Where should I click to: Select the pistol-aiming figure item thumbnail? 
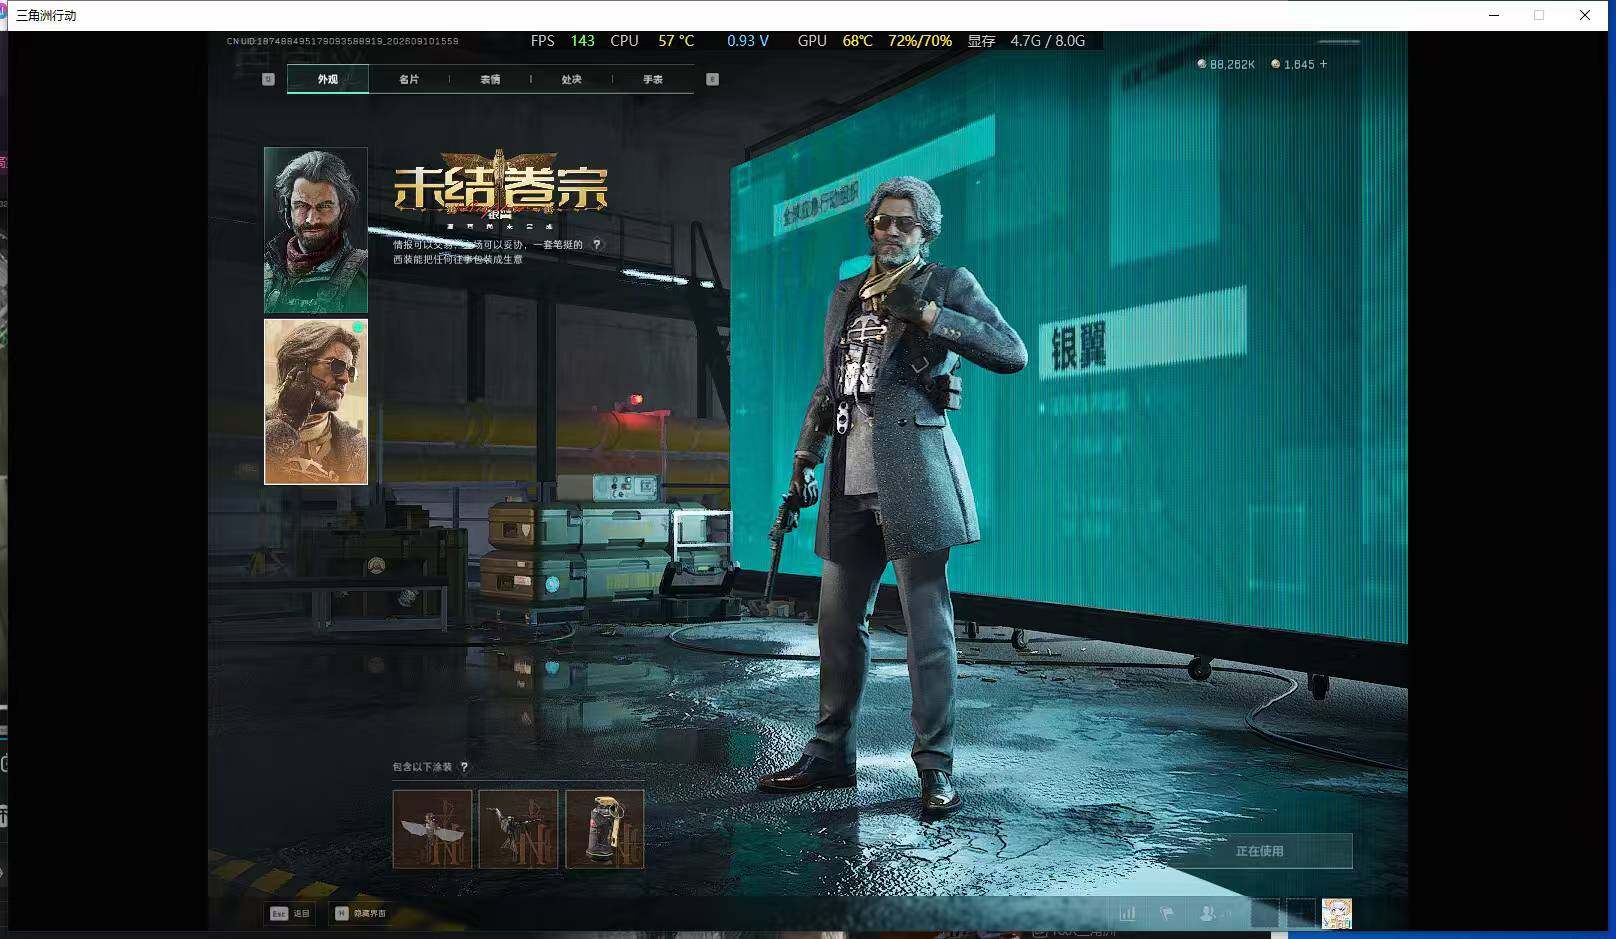pyautogui.click(x=518, y=829)
